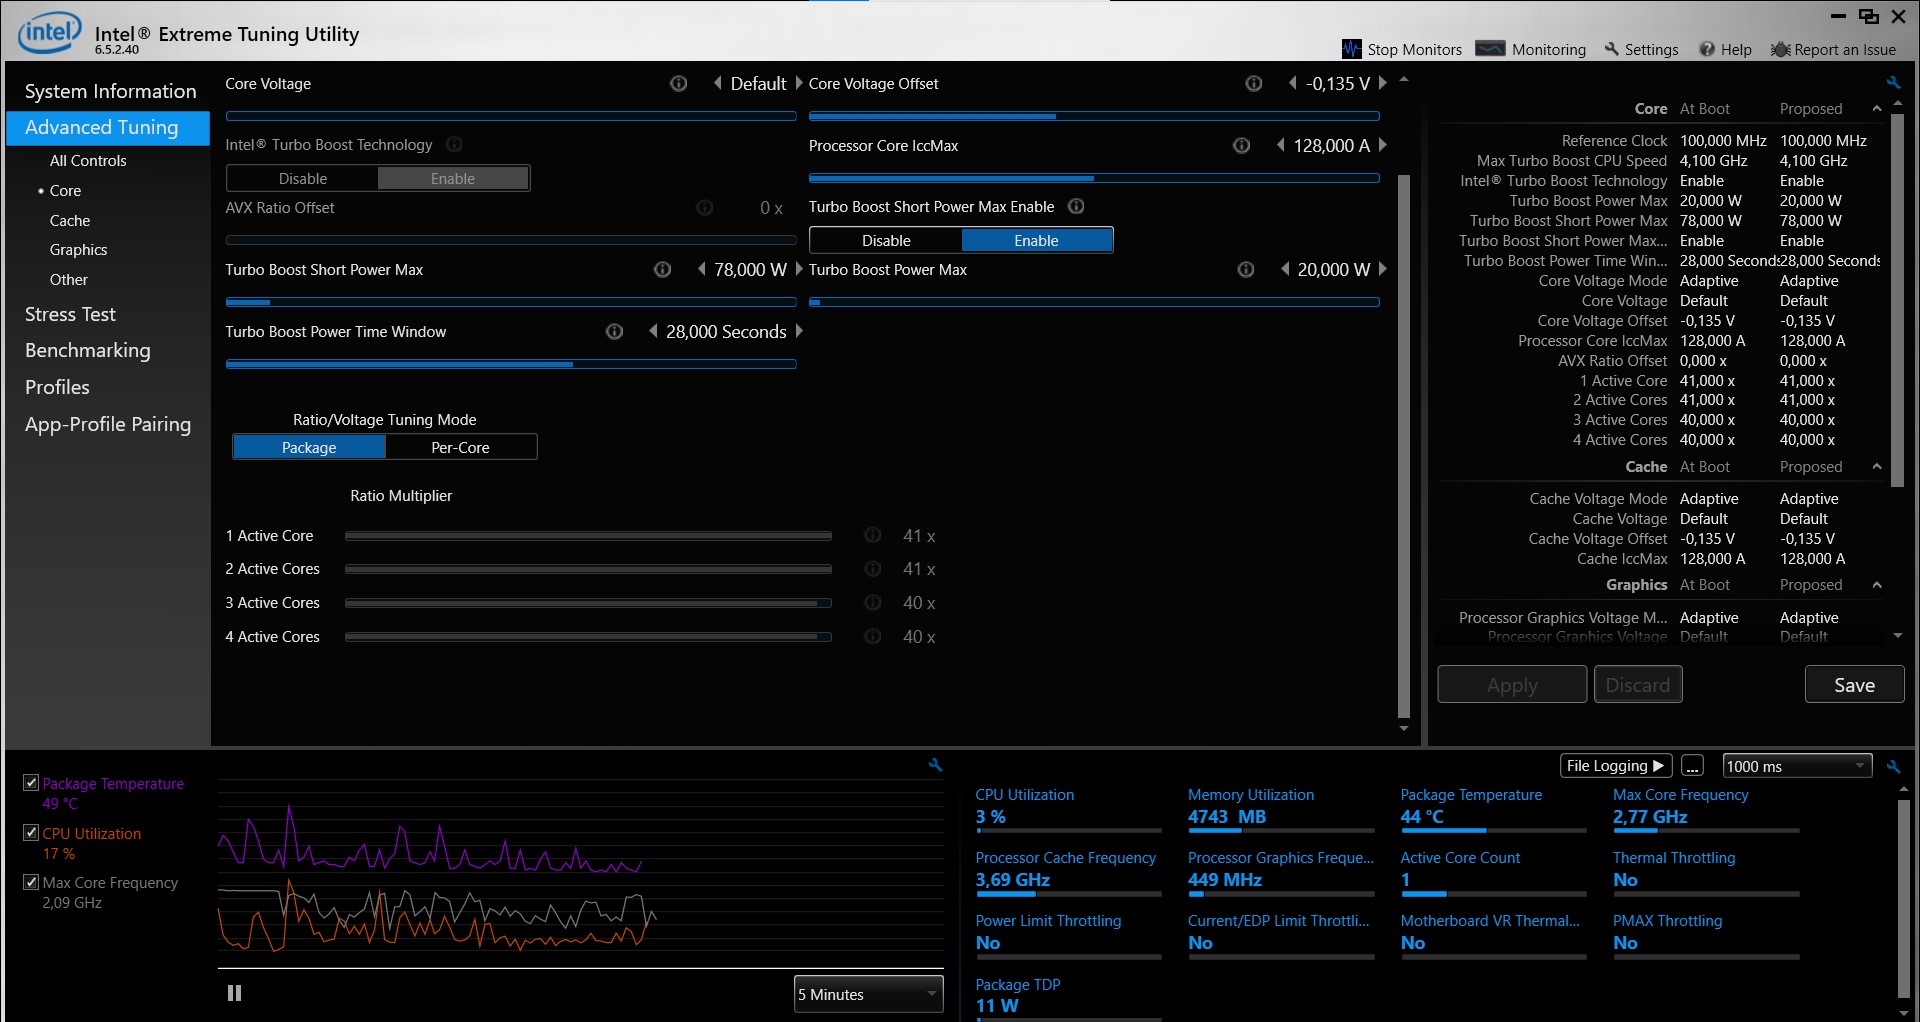Open Stress Test section
Image resolution: width=1920 pixels, height=1022 pixels.
[70, 314]
